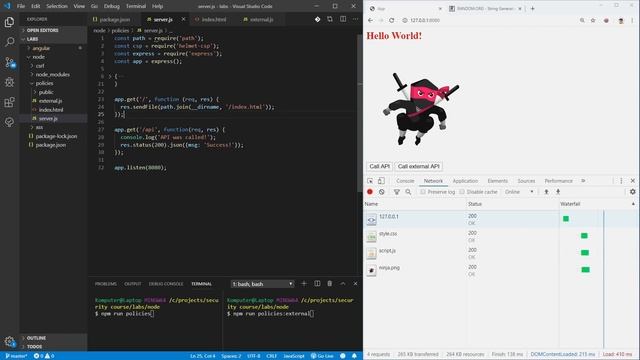Split the terminal panel

317,284
